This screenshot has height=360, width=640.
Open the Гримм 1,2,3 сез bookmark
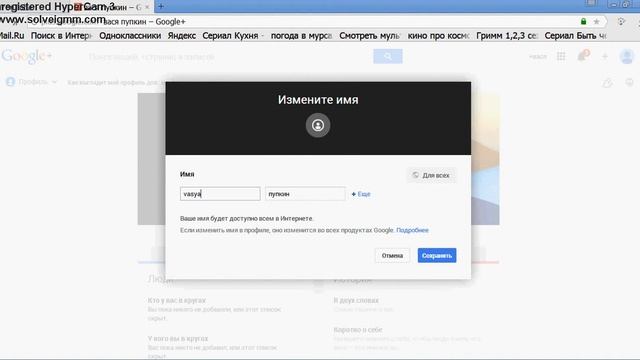(x=507, y=36)
